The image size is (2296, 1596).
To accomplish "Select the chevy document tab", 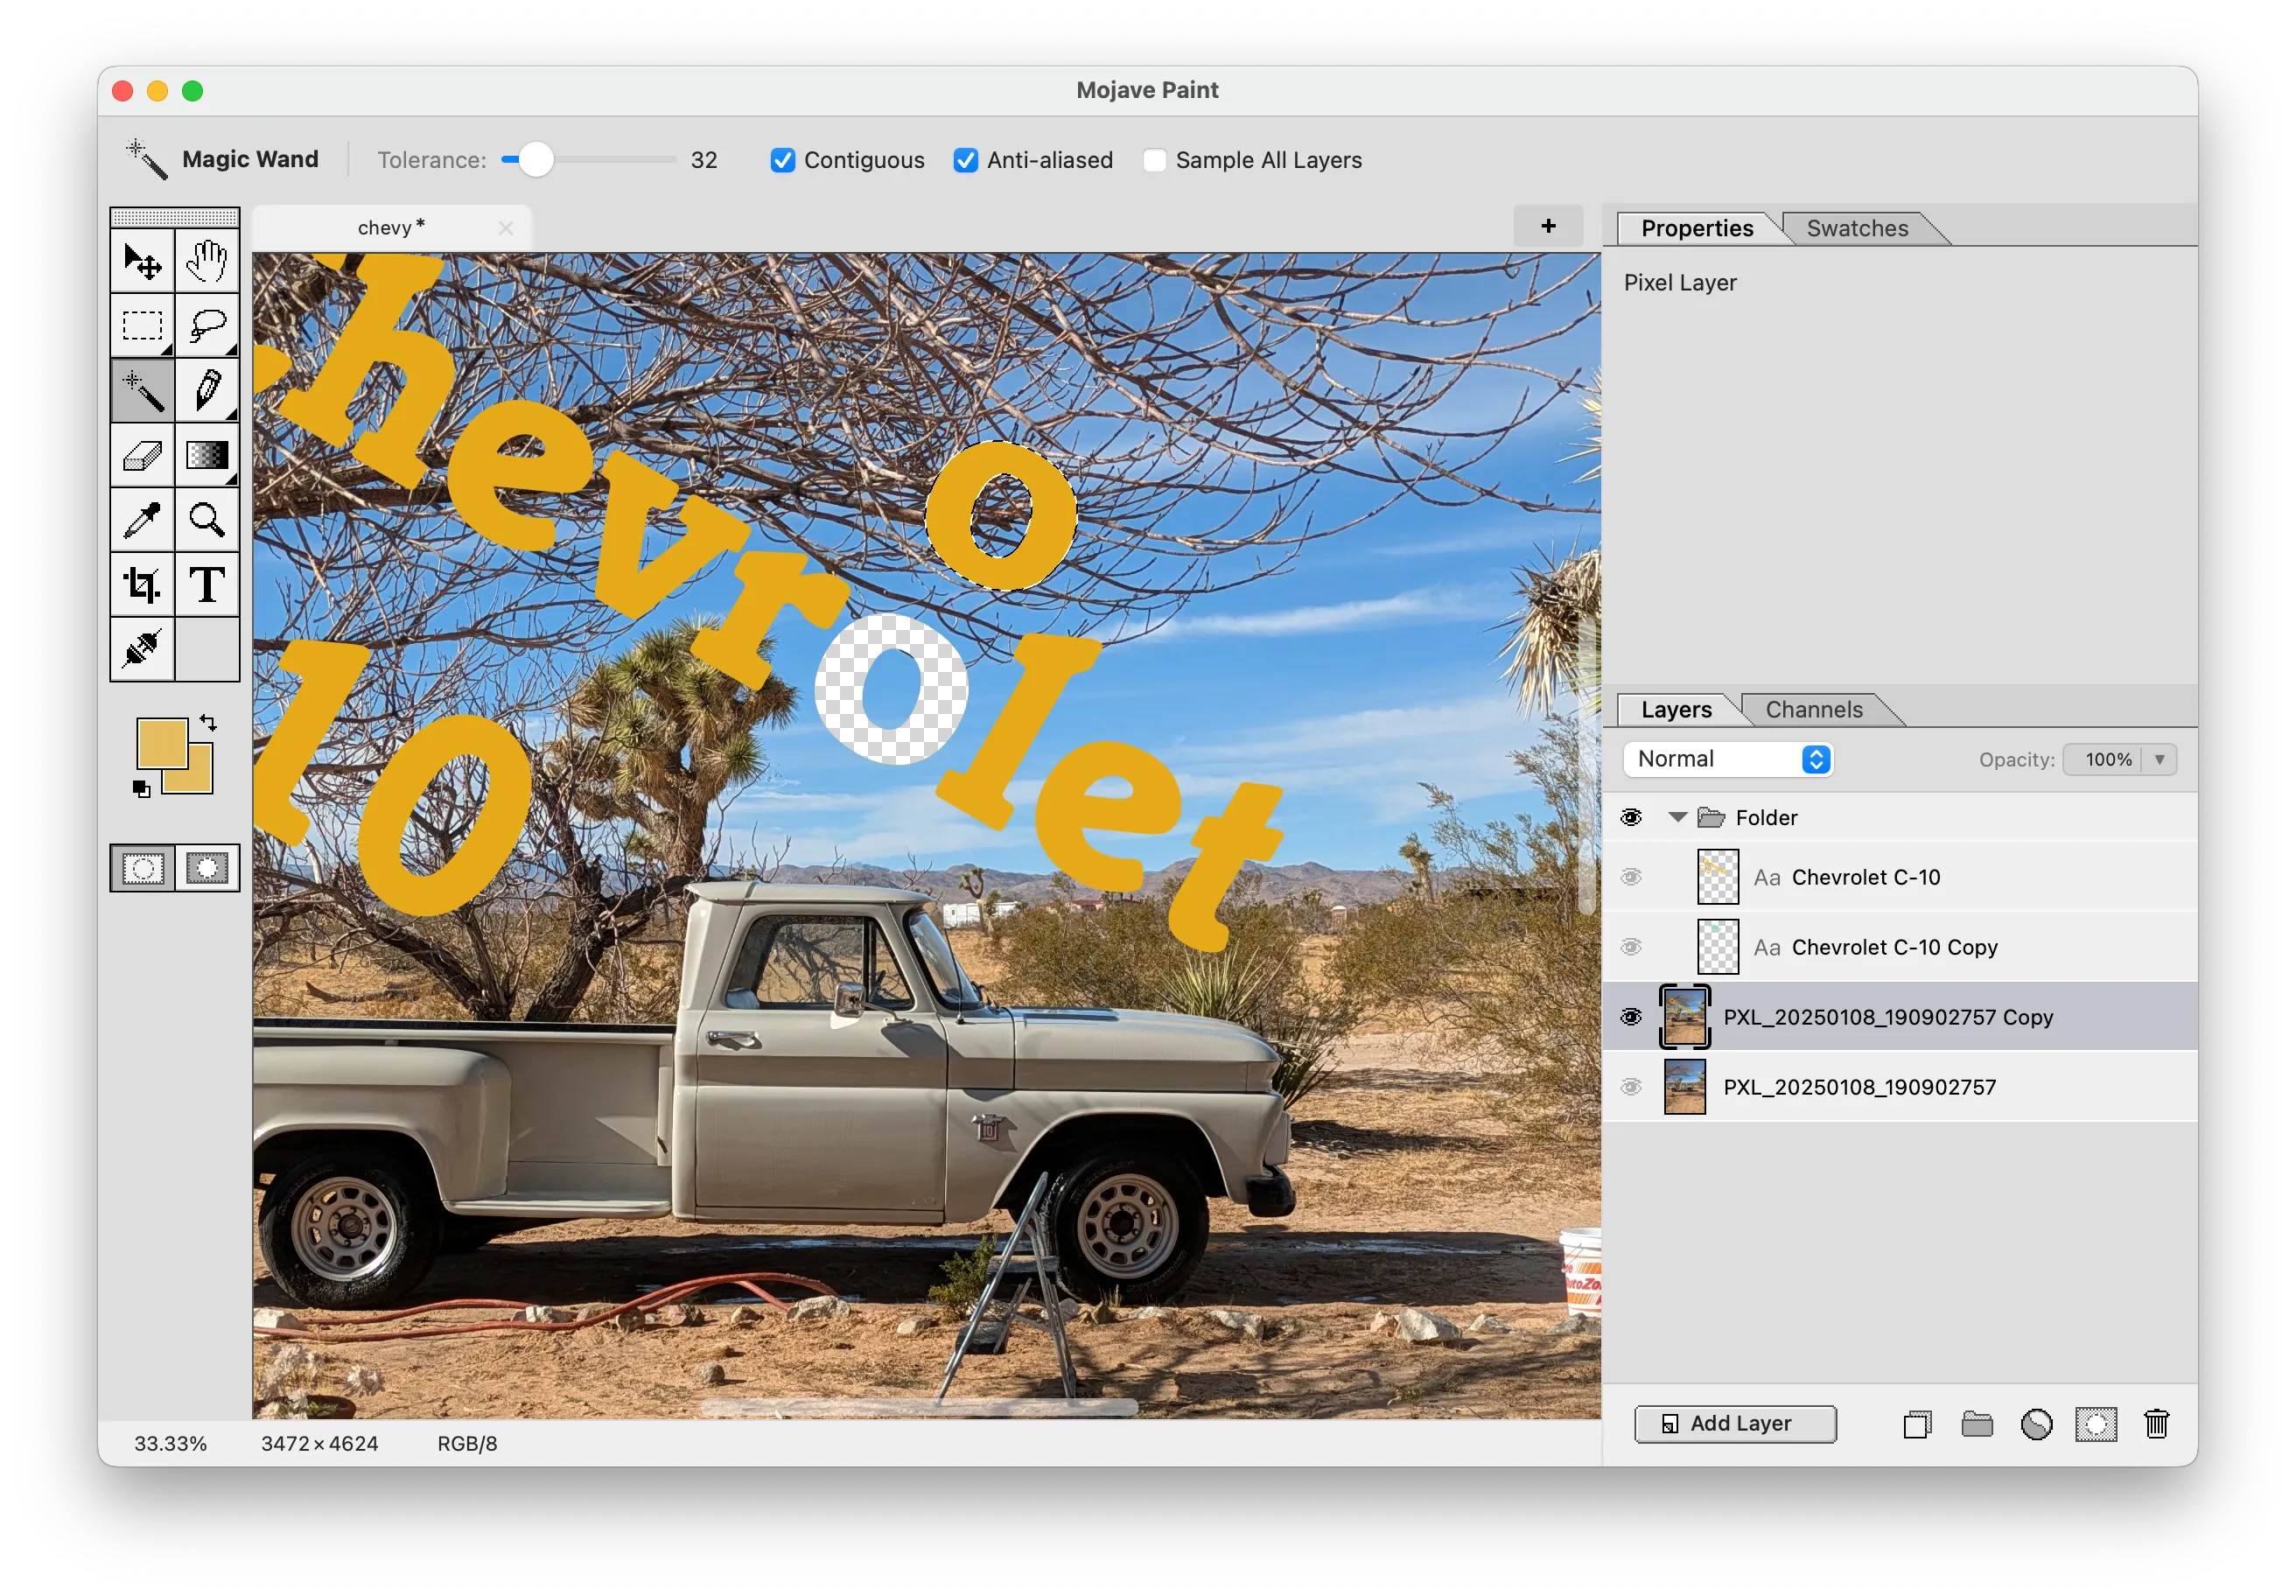I will coord(391,228).
